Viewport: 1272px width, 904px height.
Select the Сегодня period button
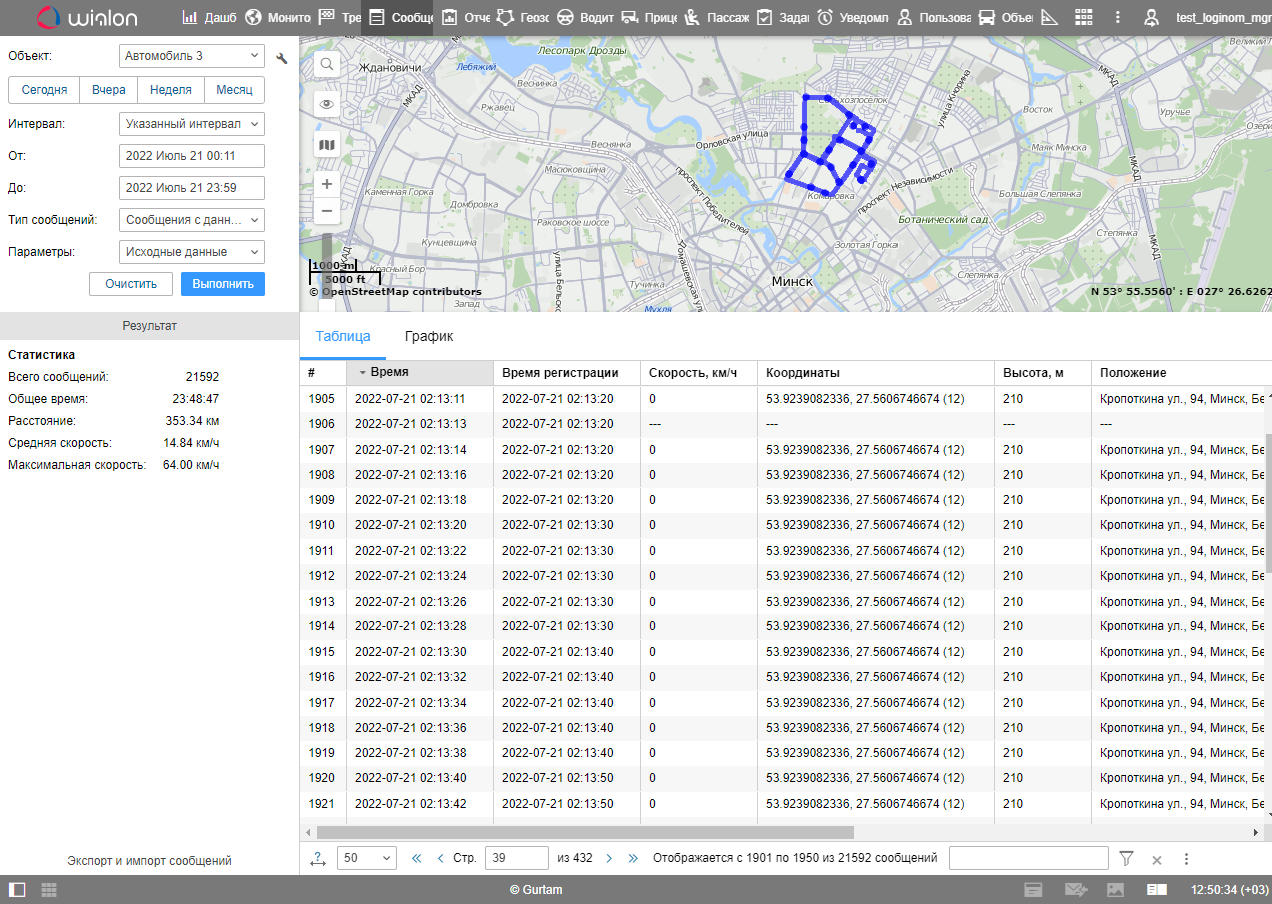44,90
